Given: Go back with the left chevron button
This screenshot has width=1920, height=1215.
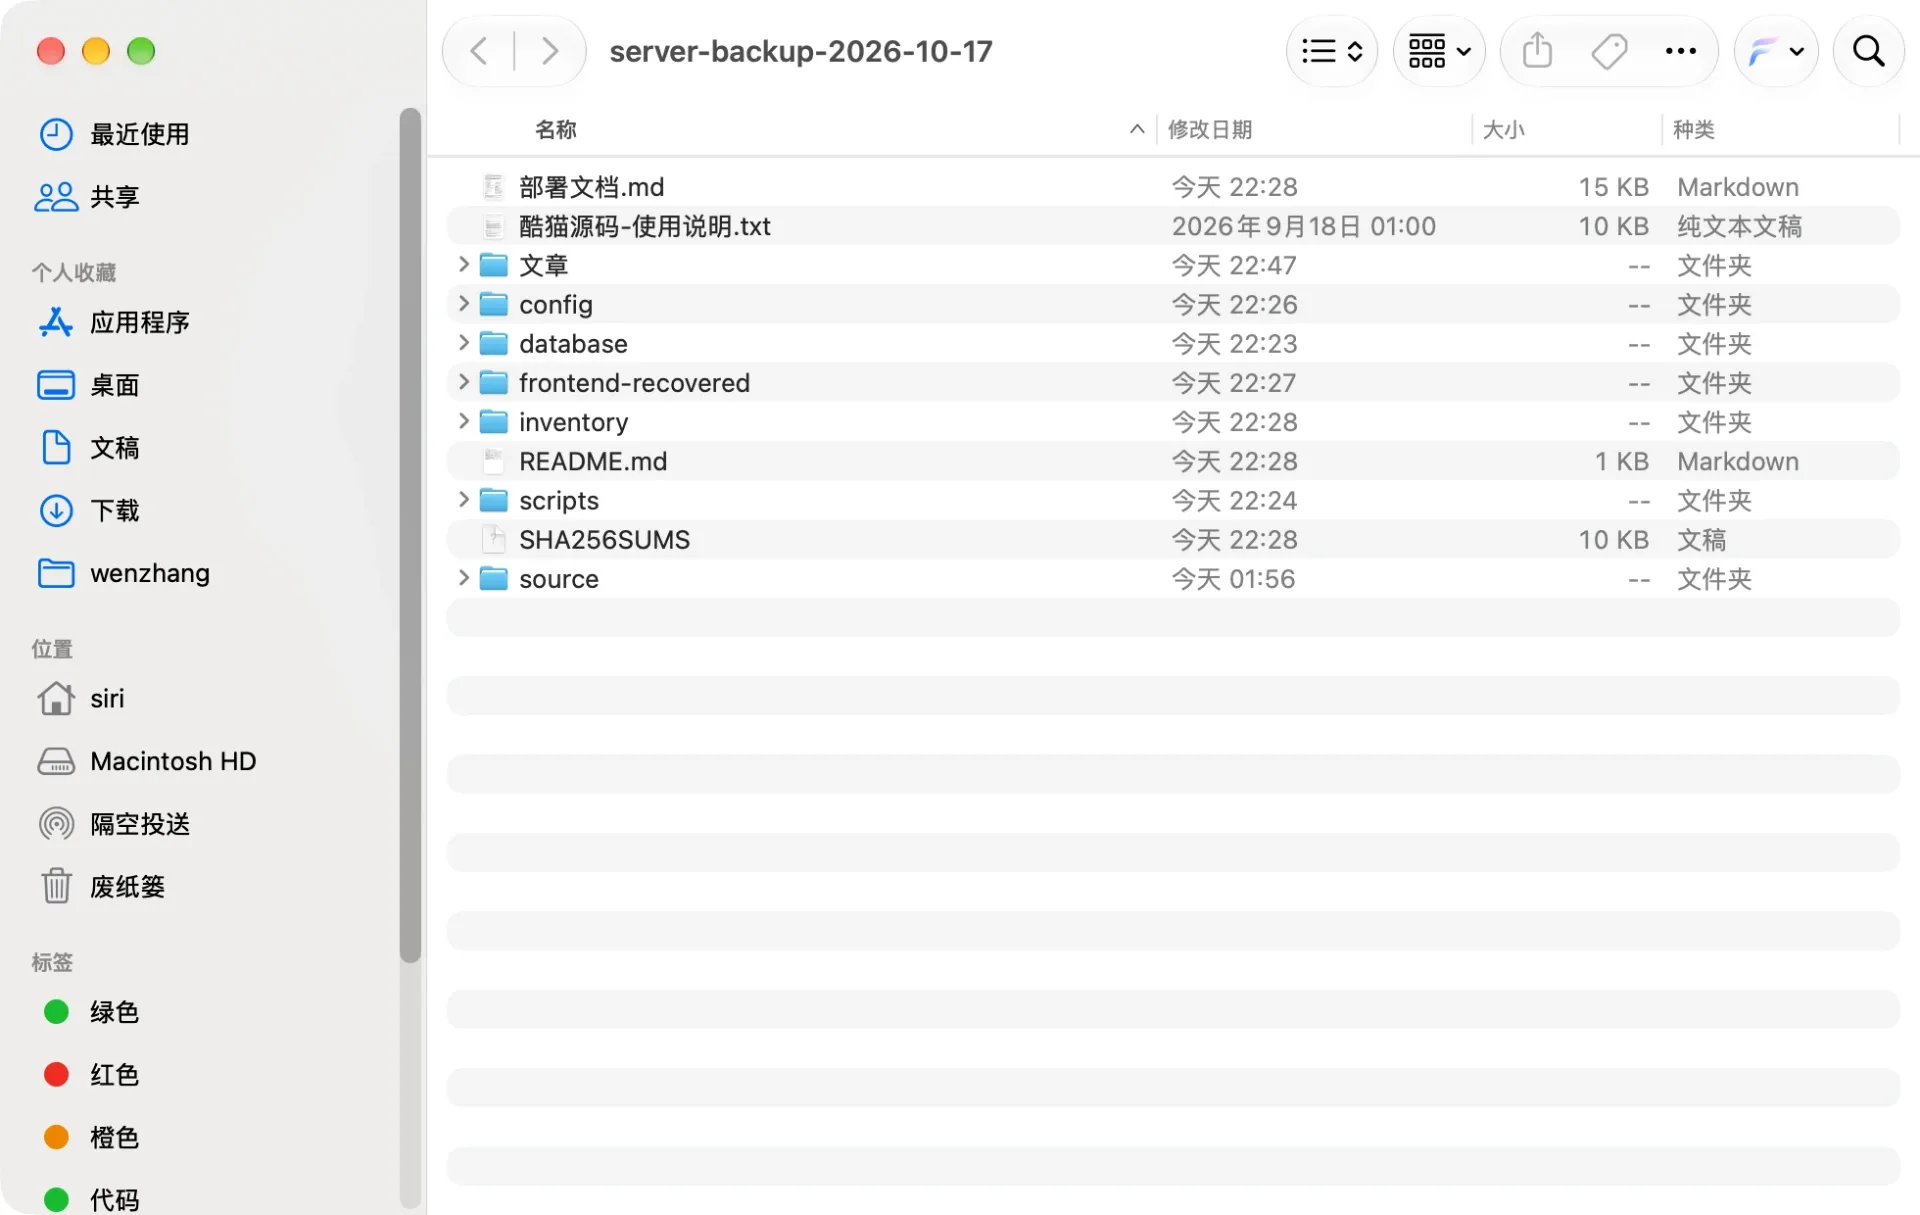Looking at the screenshot, I should tap(479, 51).
